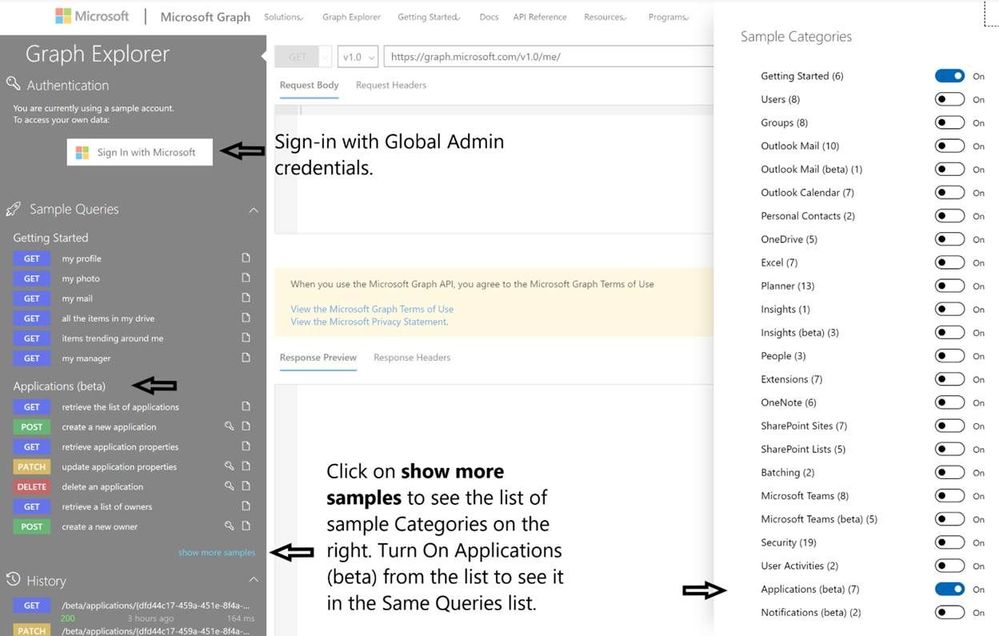999x636 pixels.
Task: Click the Microsoft logo in header
Action: [x=92, y=17]
